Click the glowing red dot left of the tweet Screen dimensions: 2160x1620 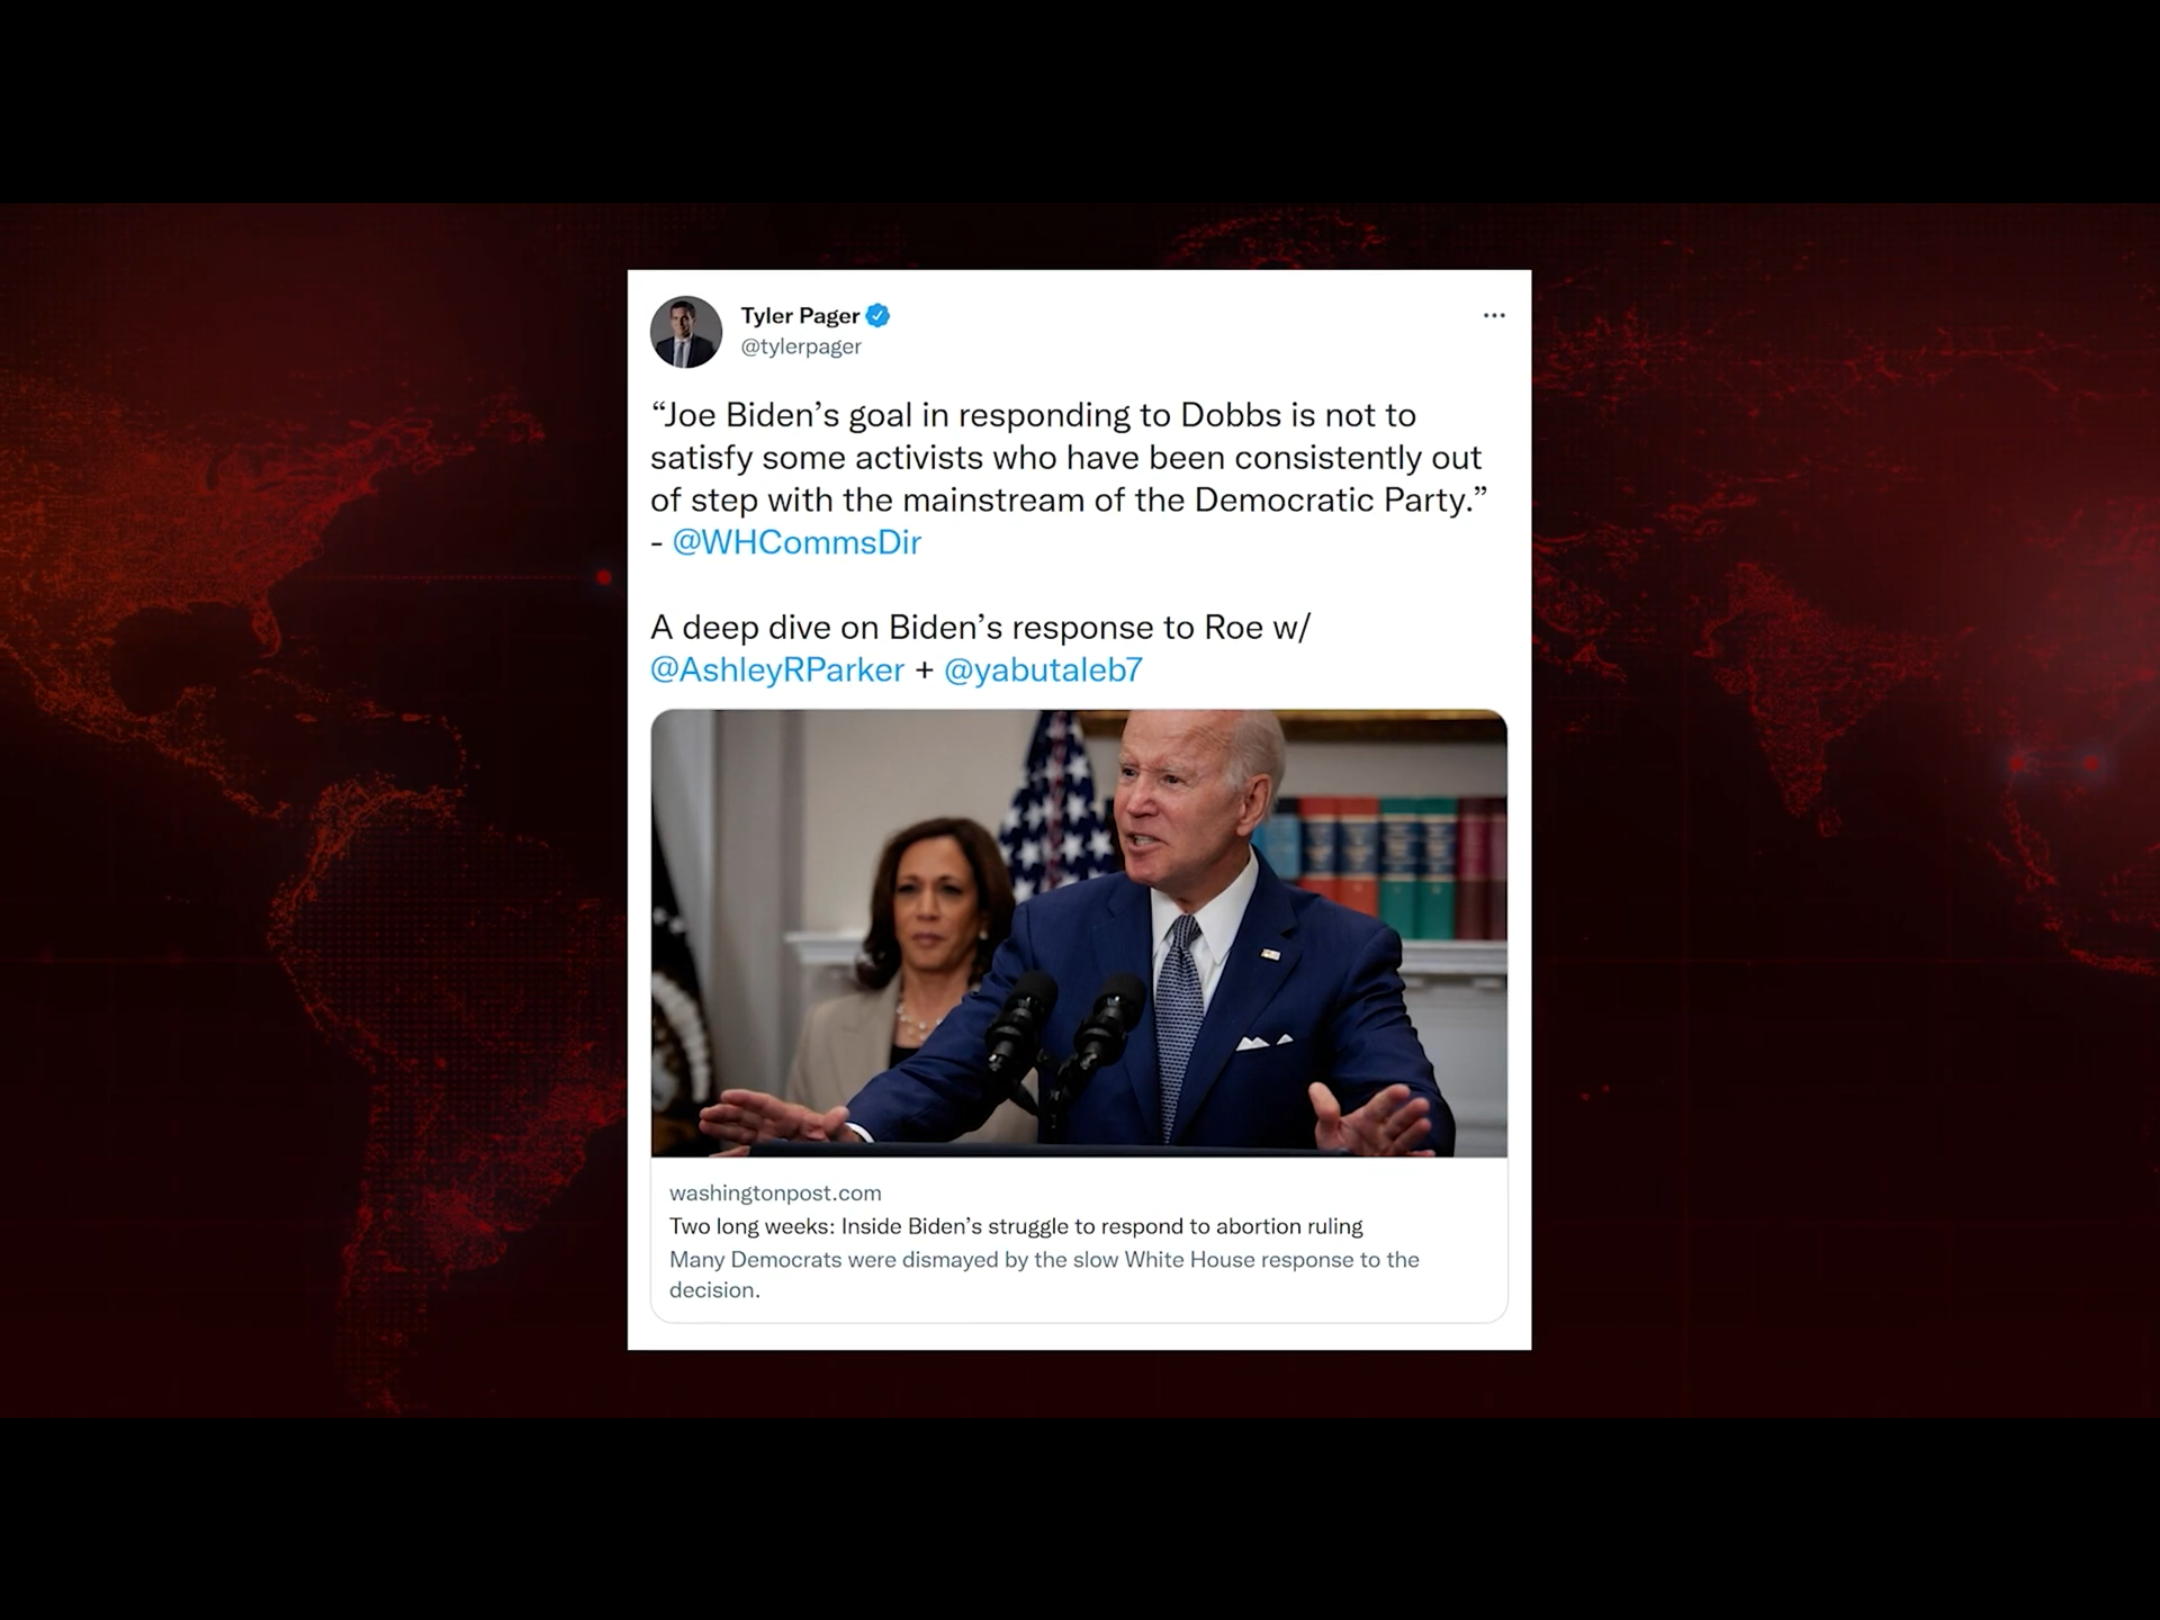604,577
